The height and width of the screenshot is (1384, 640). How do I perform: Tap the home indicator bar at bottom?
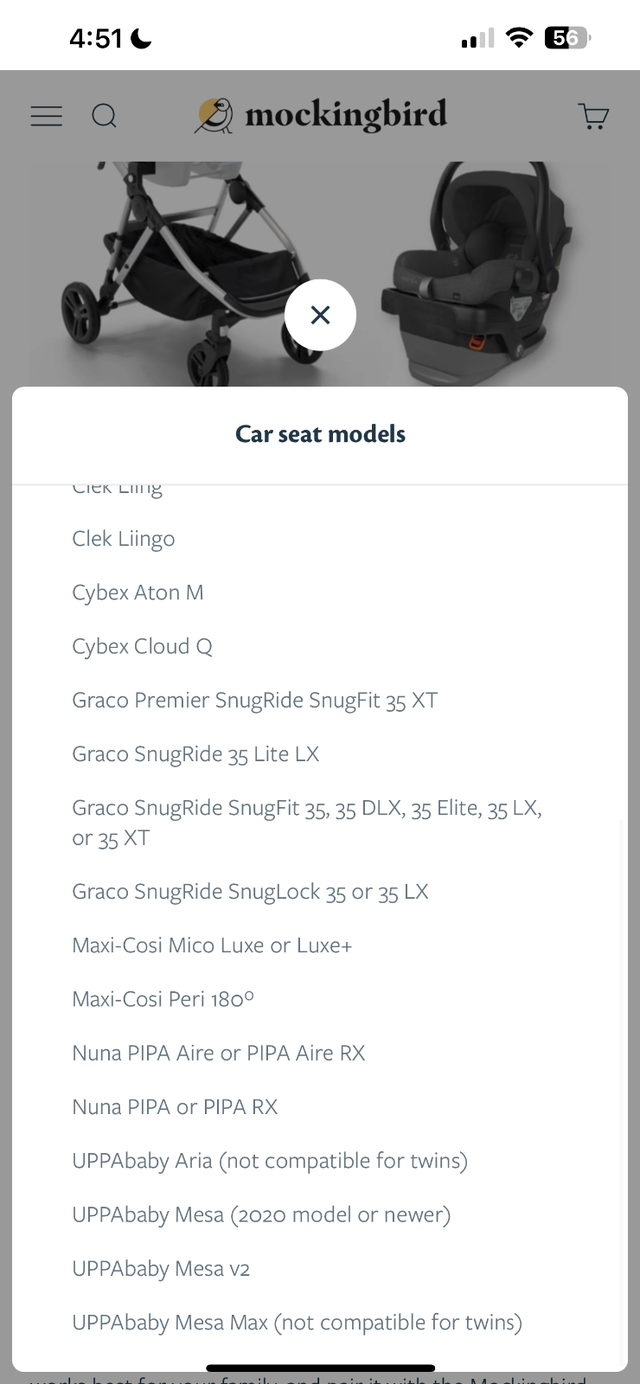click(x=320, y=1366)
